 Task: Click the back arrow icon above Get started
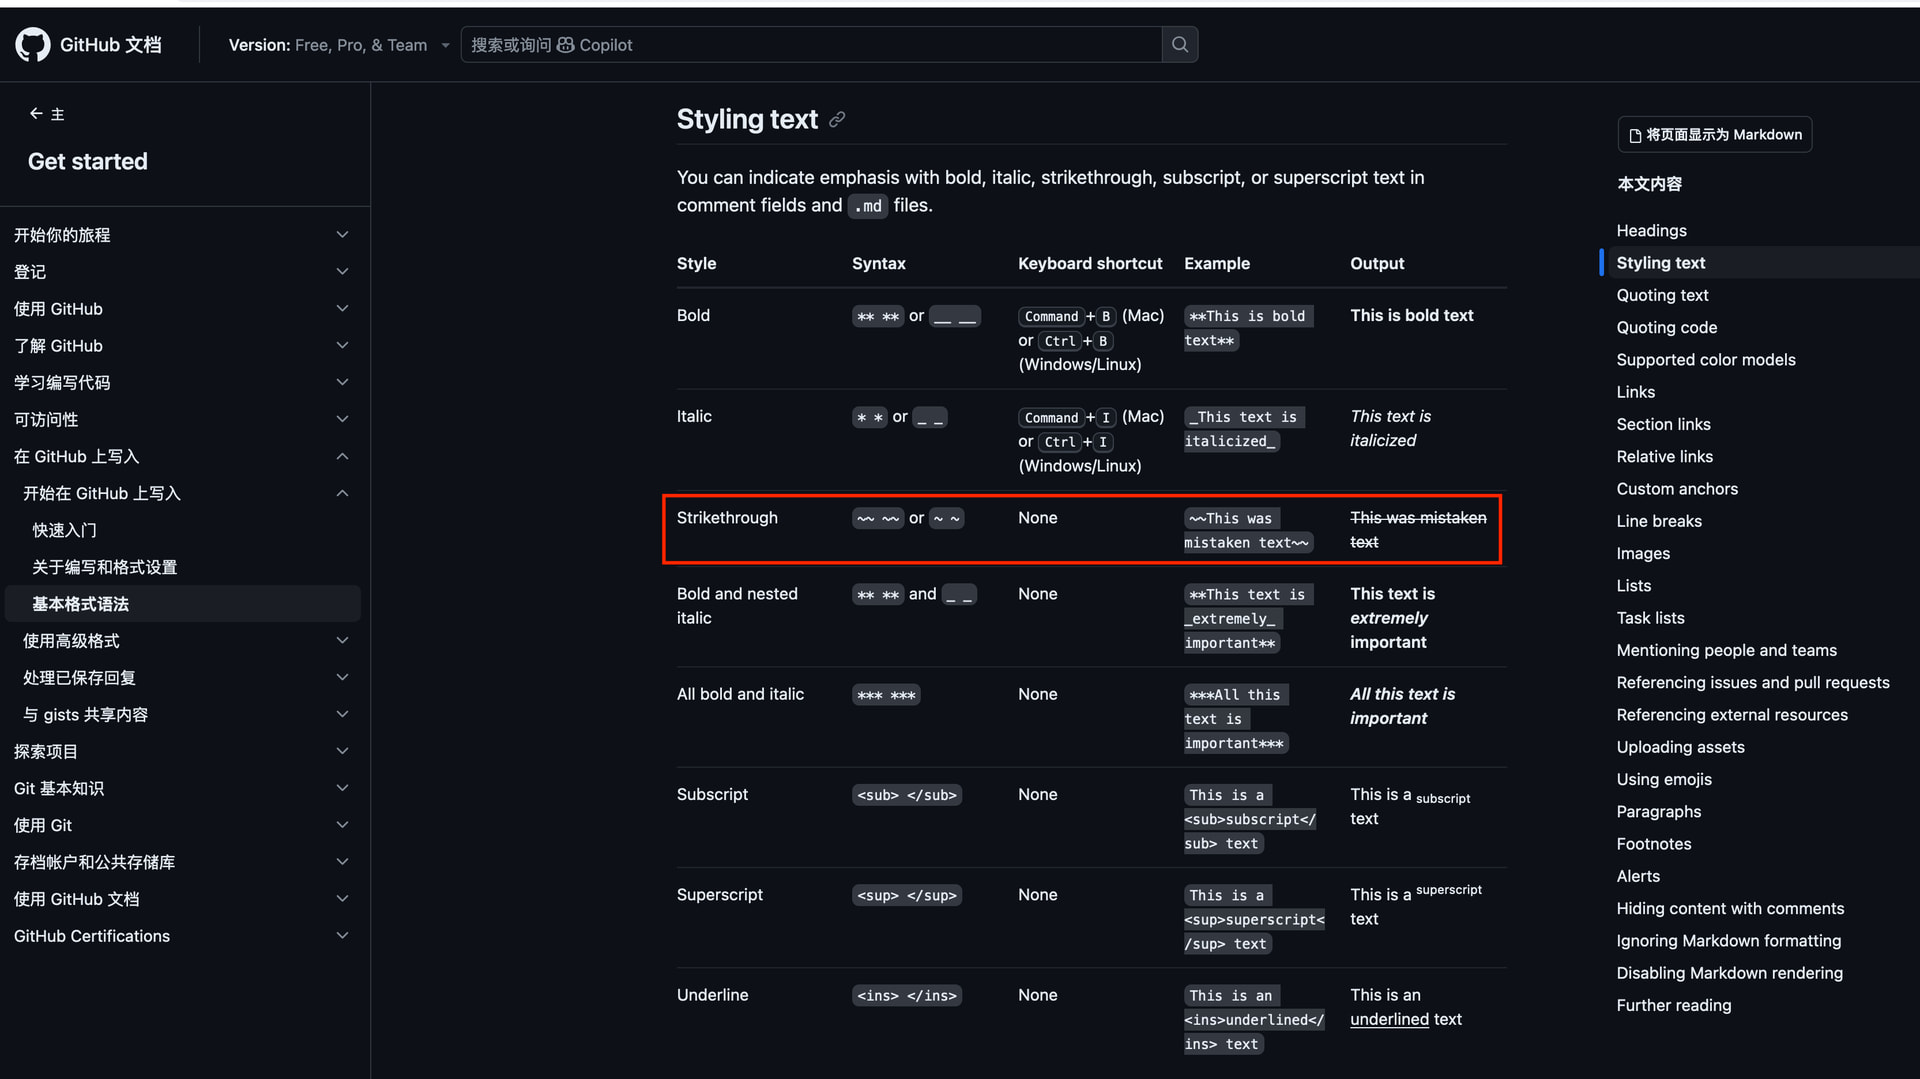[36, 114]
